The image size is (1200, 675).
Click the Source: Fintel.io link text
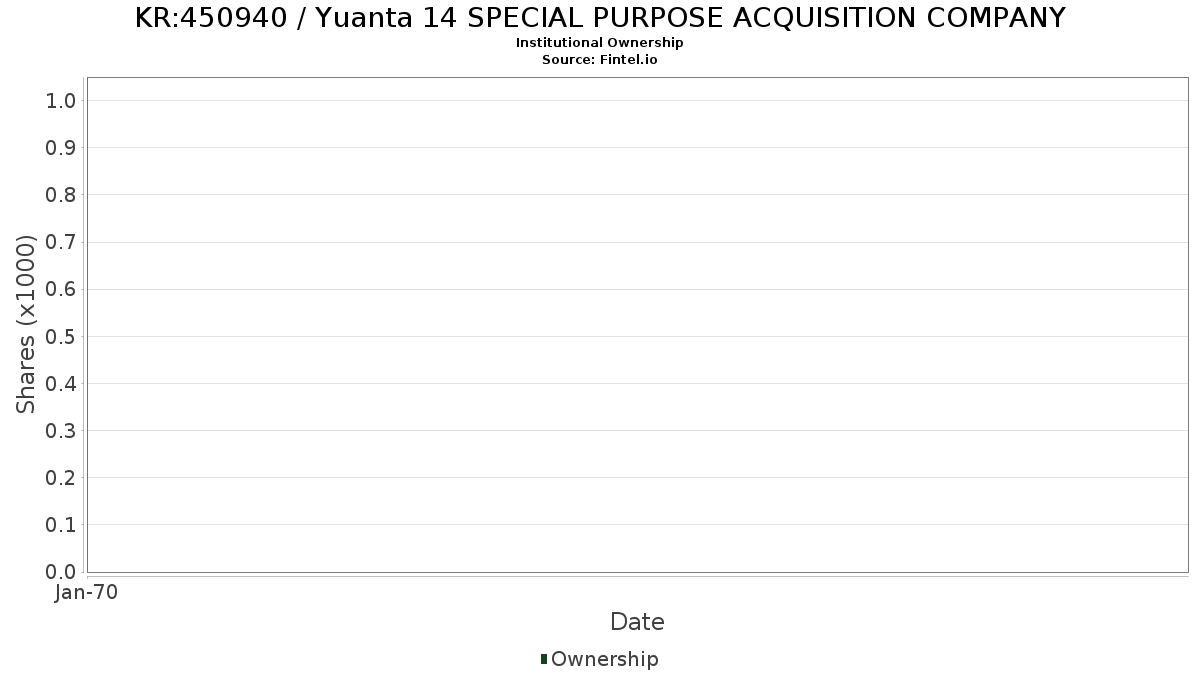click(599, 59)
